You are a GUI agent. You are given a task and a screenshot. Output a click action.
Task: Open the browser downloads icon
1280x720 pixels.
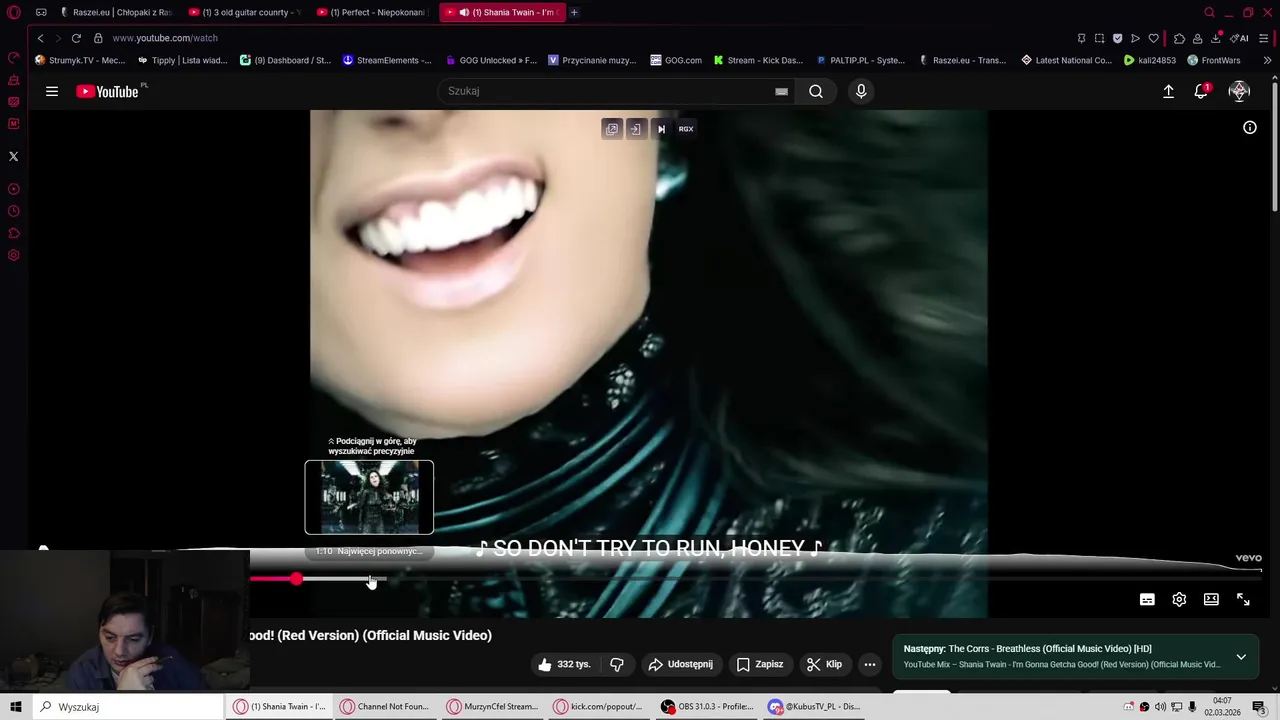click(x=1215, y=38)
